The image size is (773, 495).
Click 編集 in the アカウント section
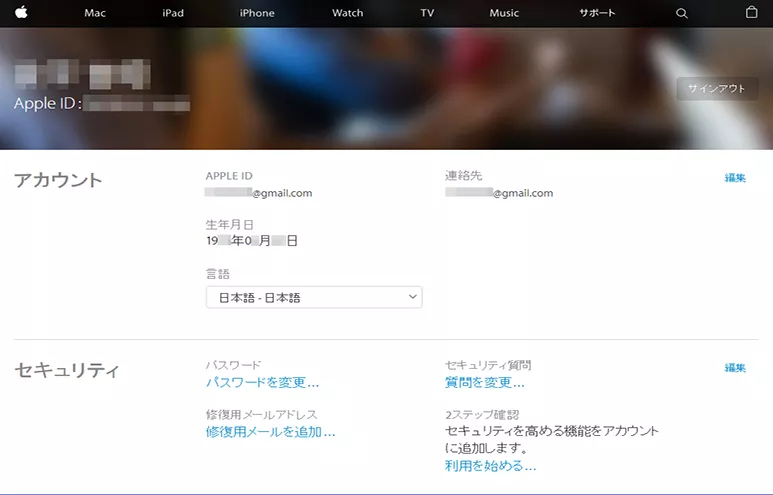[735, 178]
